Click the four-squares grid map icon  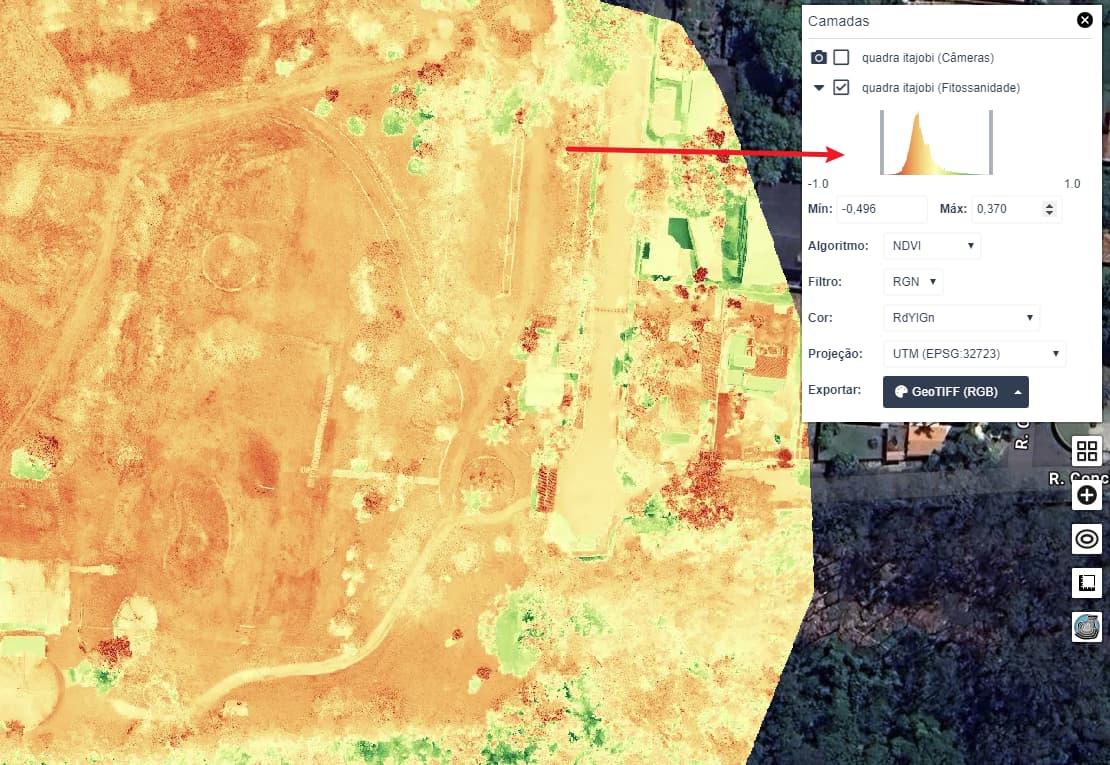coord(1087,451)
